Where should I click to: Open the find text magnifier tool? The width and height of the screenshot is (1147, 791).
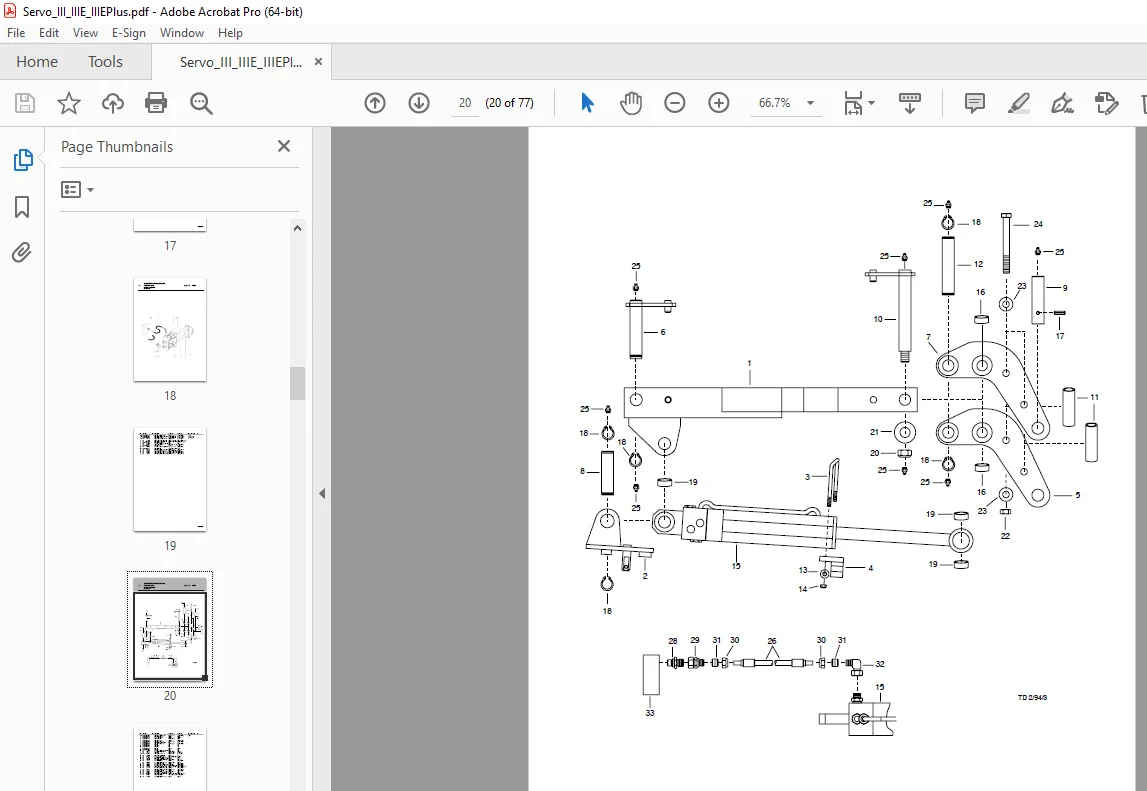click(x=200, y=103)
